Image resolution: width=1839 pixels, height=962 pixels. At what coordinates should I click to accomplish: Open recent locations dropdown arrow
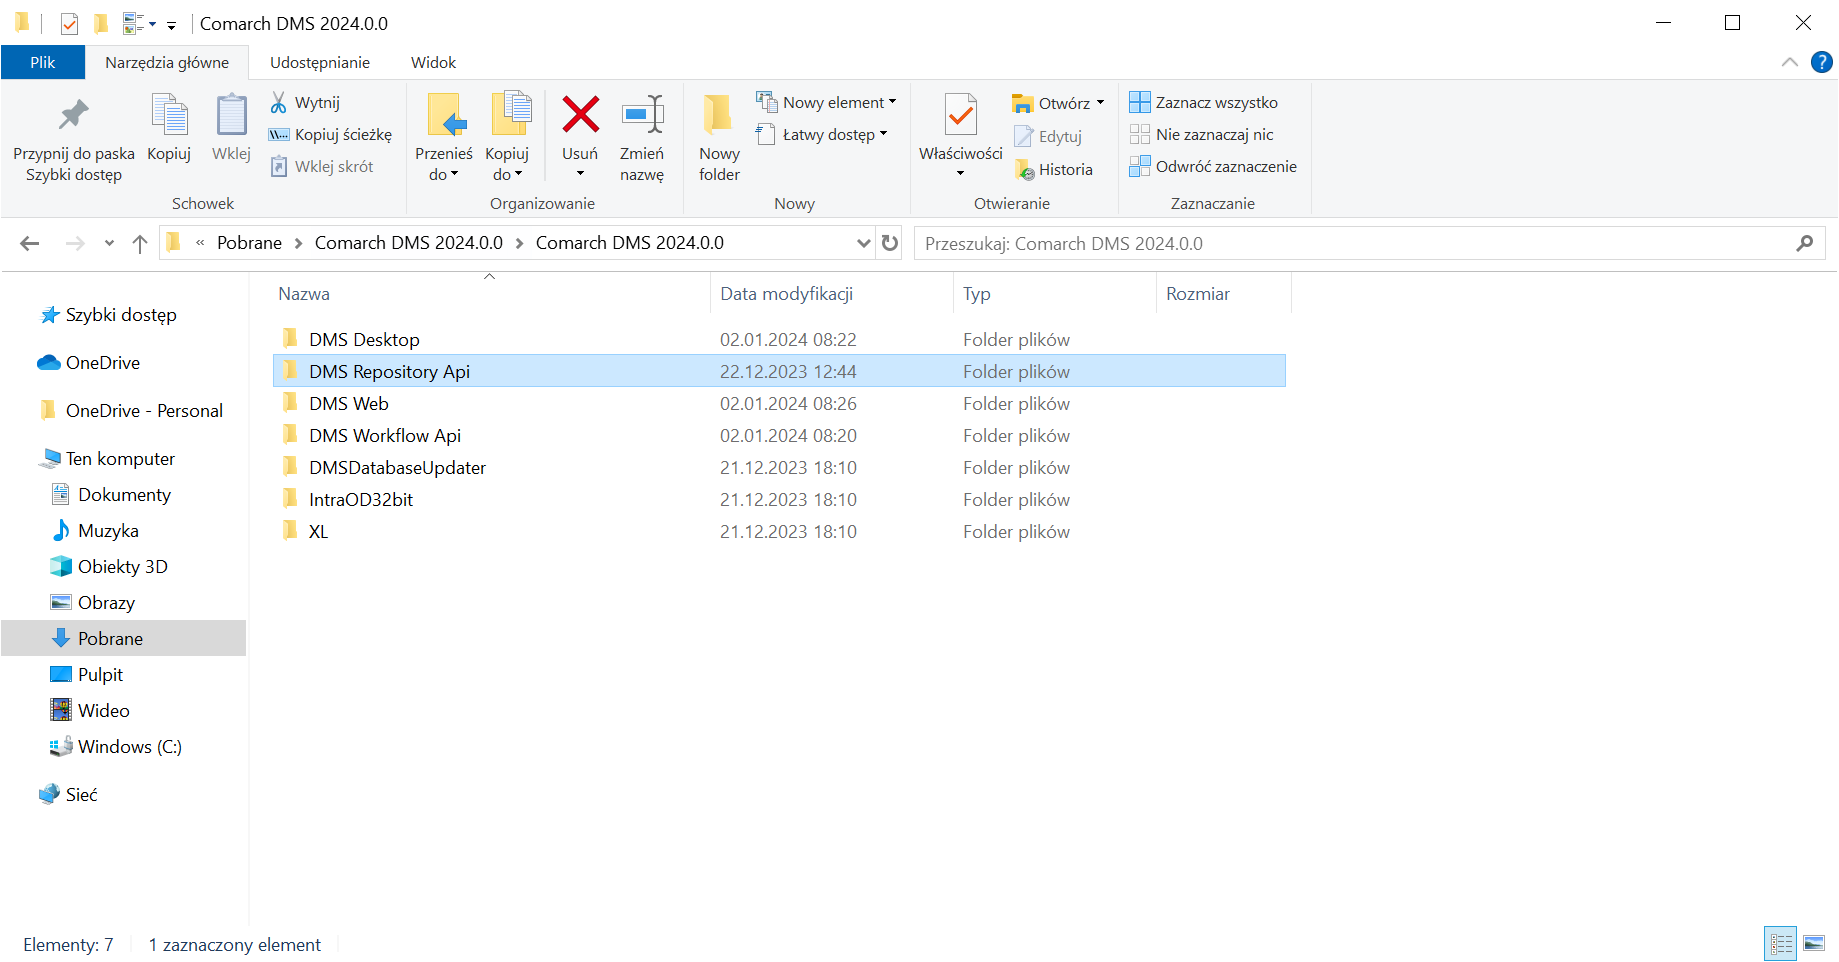tap(109, 243)
